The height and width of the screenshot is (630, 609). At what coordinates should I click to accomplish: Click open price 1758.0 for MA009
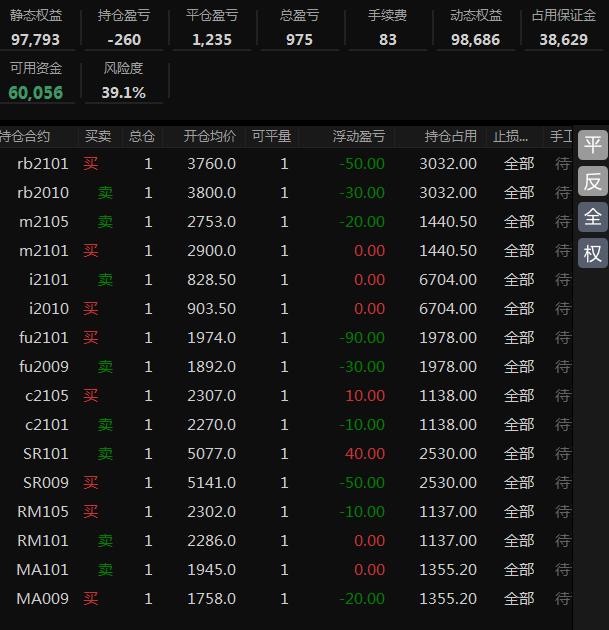[x=211, y=599]
